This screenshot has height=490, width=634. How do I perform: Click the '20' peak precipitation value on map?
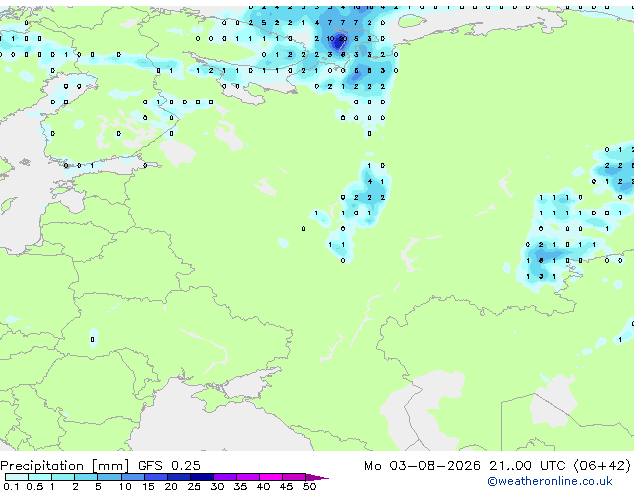click(x=342, y=39)
